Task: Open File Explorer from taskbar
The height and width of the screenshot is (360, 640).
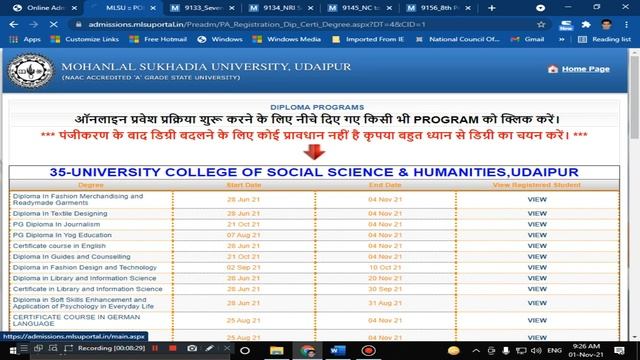Action: click(276, 351)
